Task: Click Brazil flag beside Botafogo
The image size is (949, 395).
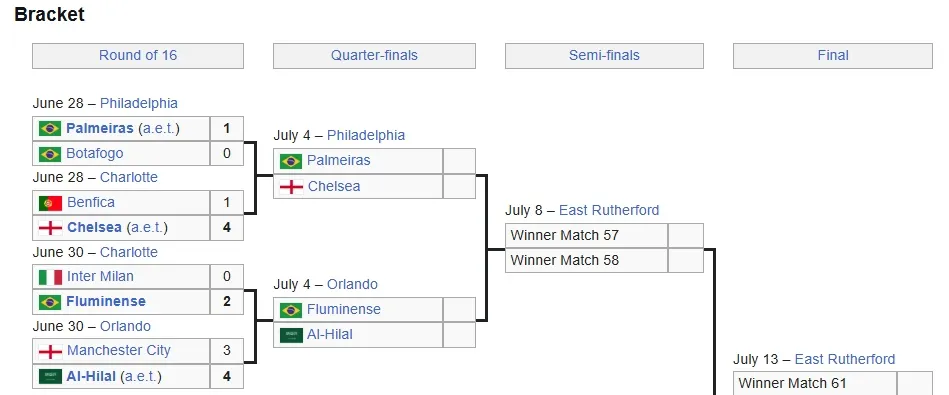Action: point(50,154)
